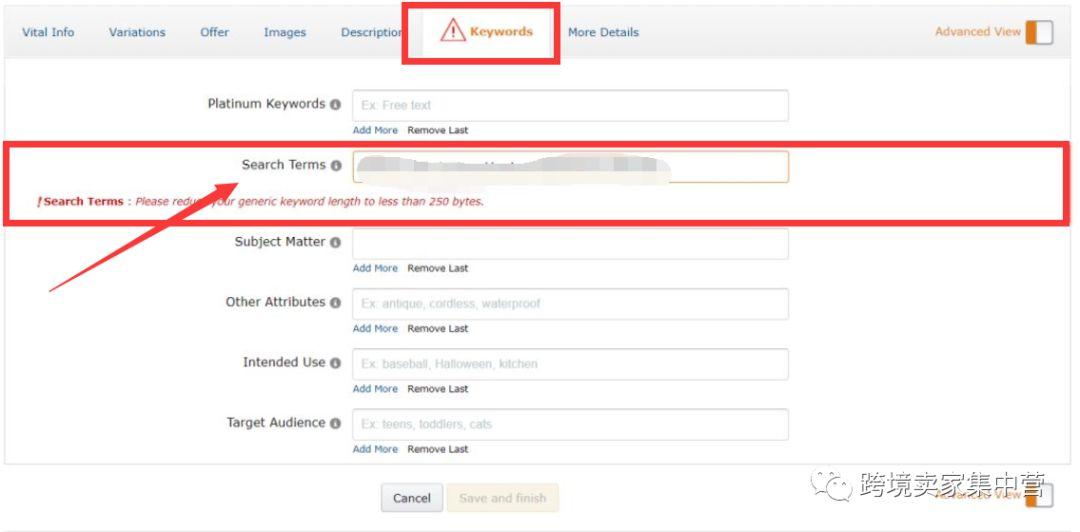Open the Images tab

(284, 32)
